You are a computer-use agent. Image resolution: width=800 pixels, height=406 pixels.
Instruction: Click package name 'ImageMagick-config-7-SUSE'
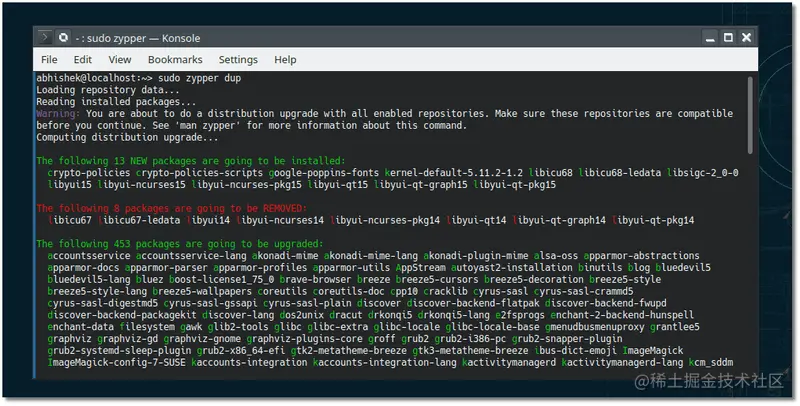[116, 363]
